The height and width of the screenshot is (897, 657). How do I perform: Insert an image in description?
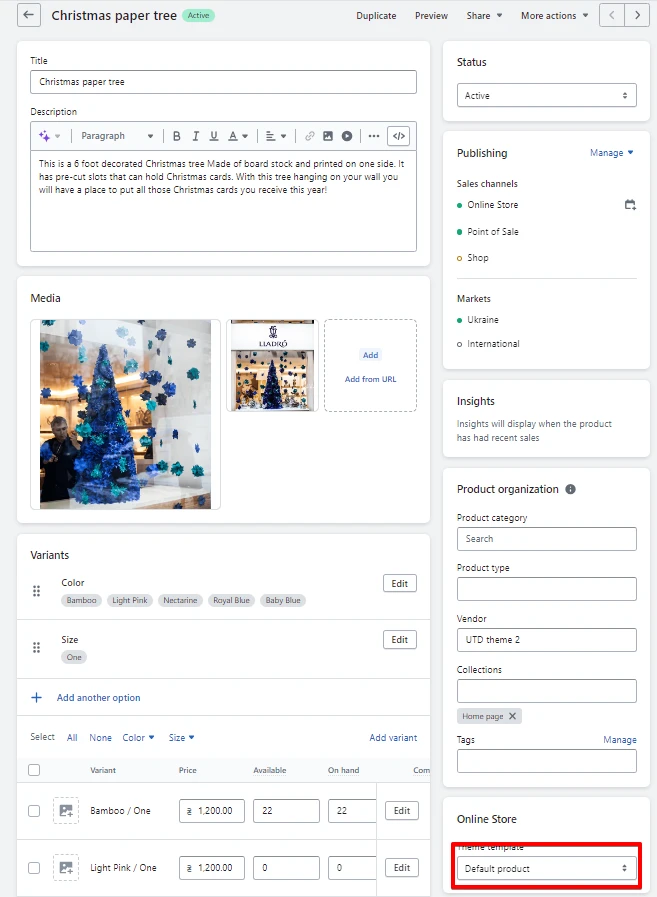(328, 136)
